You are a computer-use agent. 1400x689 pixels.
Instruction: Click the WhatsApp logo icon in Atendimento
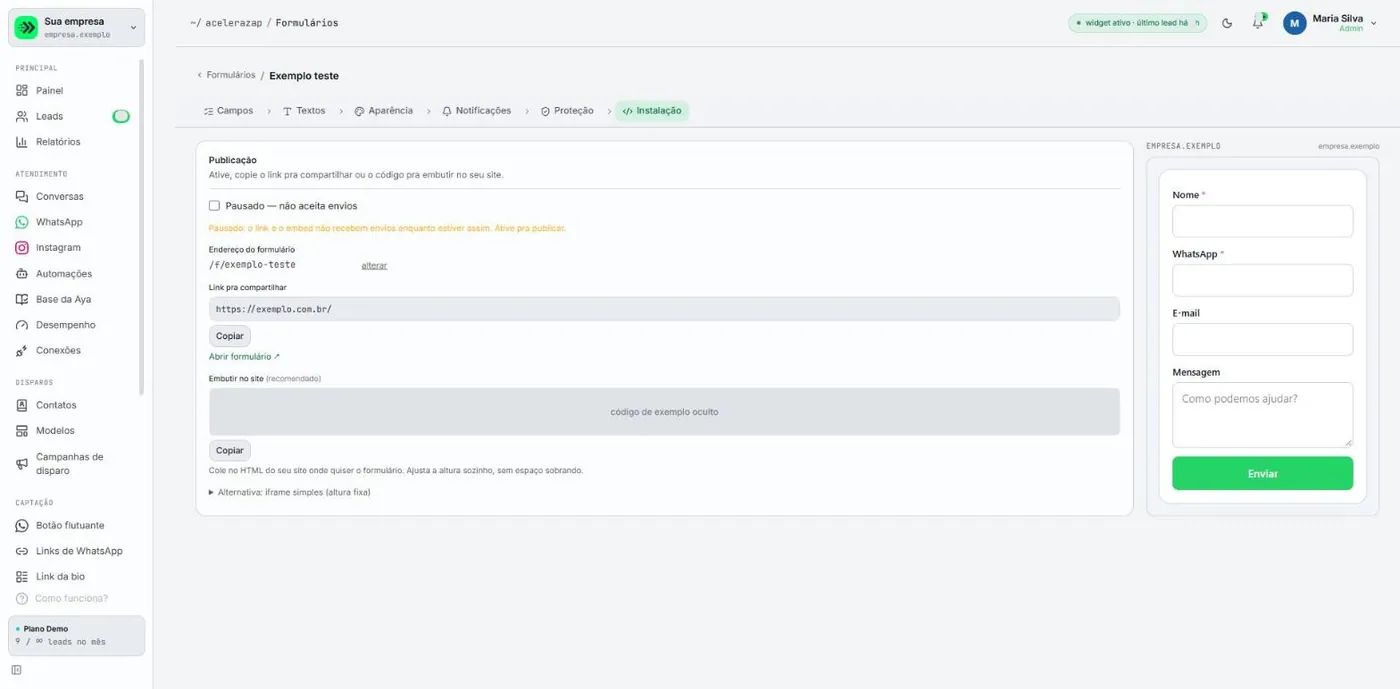pyautogui.click(x=22, y=222)
